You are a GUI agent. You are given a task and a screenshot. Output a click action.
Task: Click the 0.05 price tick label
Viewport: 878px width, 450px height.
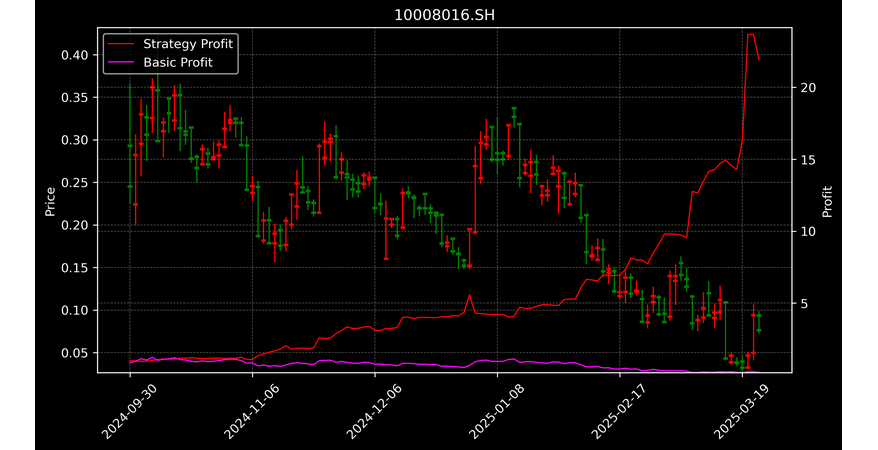75,353
